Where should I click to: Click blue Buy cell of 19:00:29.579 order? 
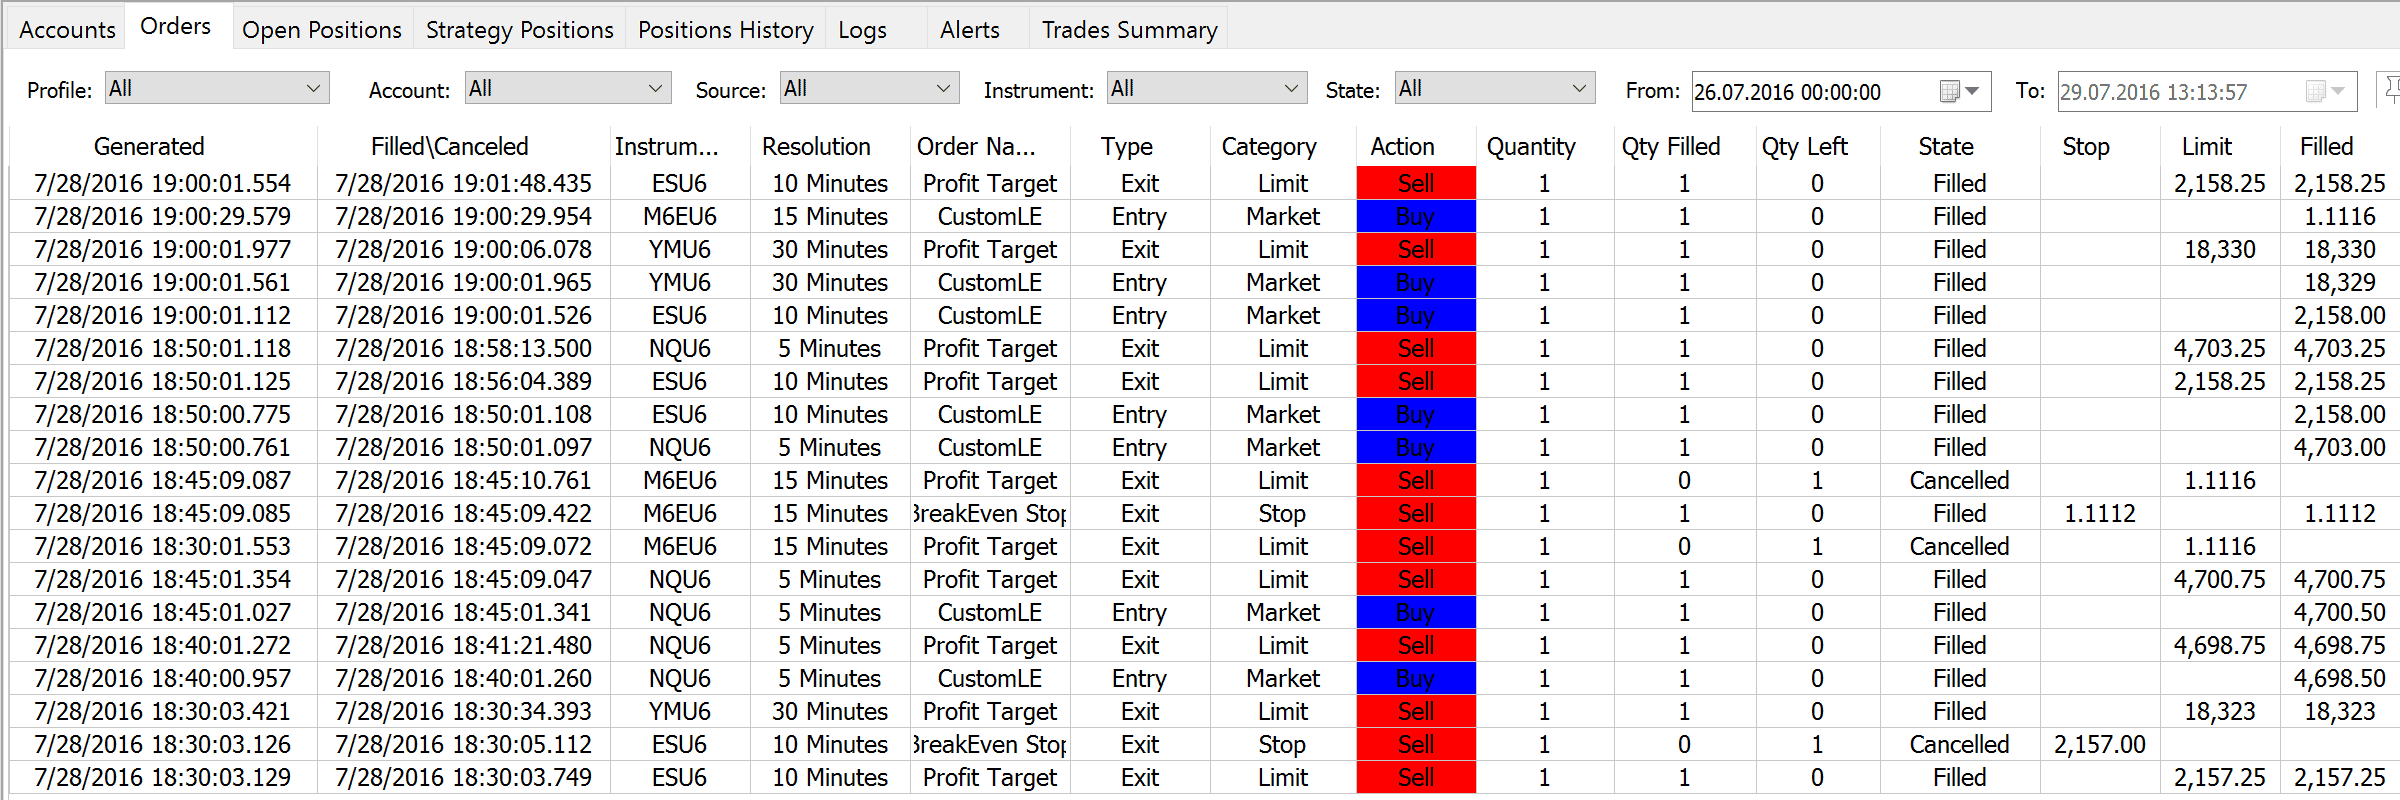[x=1415, y=216]
